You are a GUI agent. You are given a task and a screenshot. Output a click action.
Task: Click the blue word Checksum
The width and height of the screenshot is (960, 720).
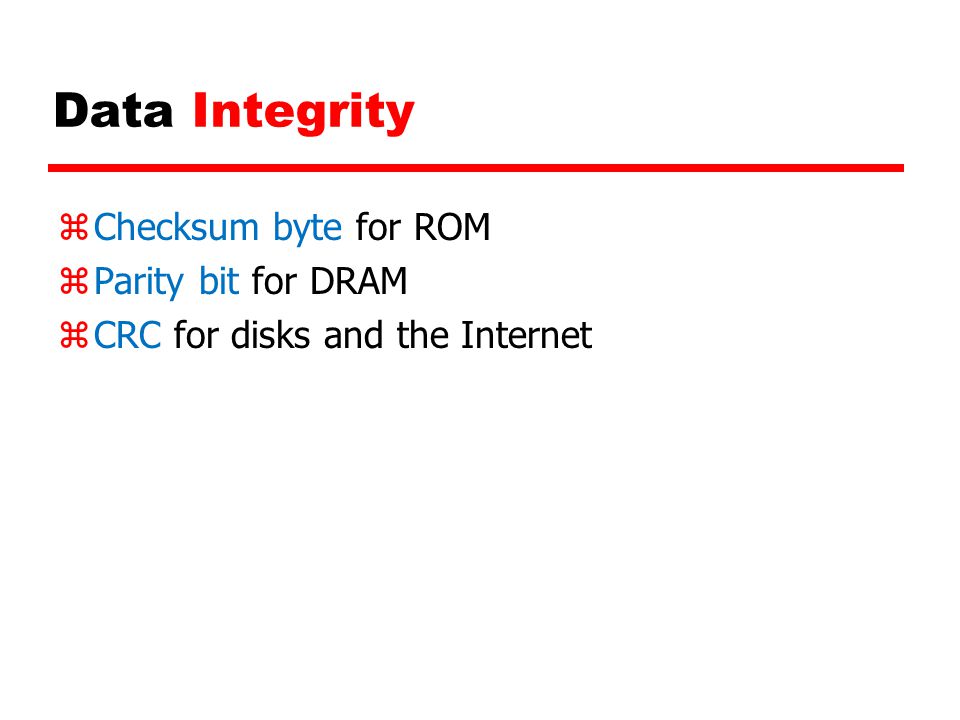pos(176,227)
